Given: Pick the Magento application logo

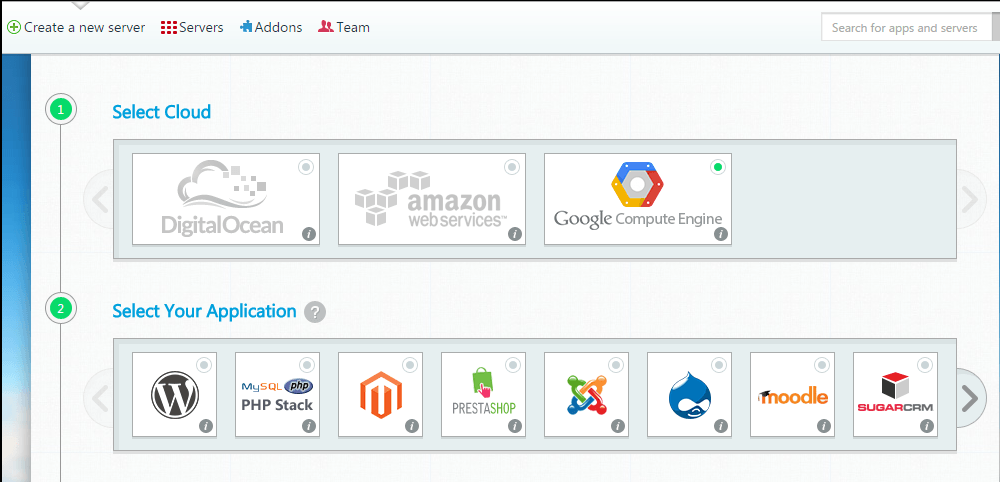Looking at the screenshot, I should (381, 395).
